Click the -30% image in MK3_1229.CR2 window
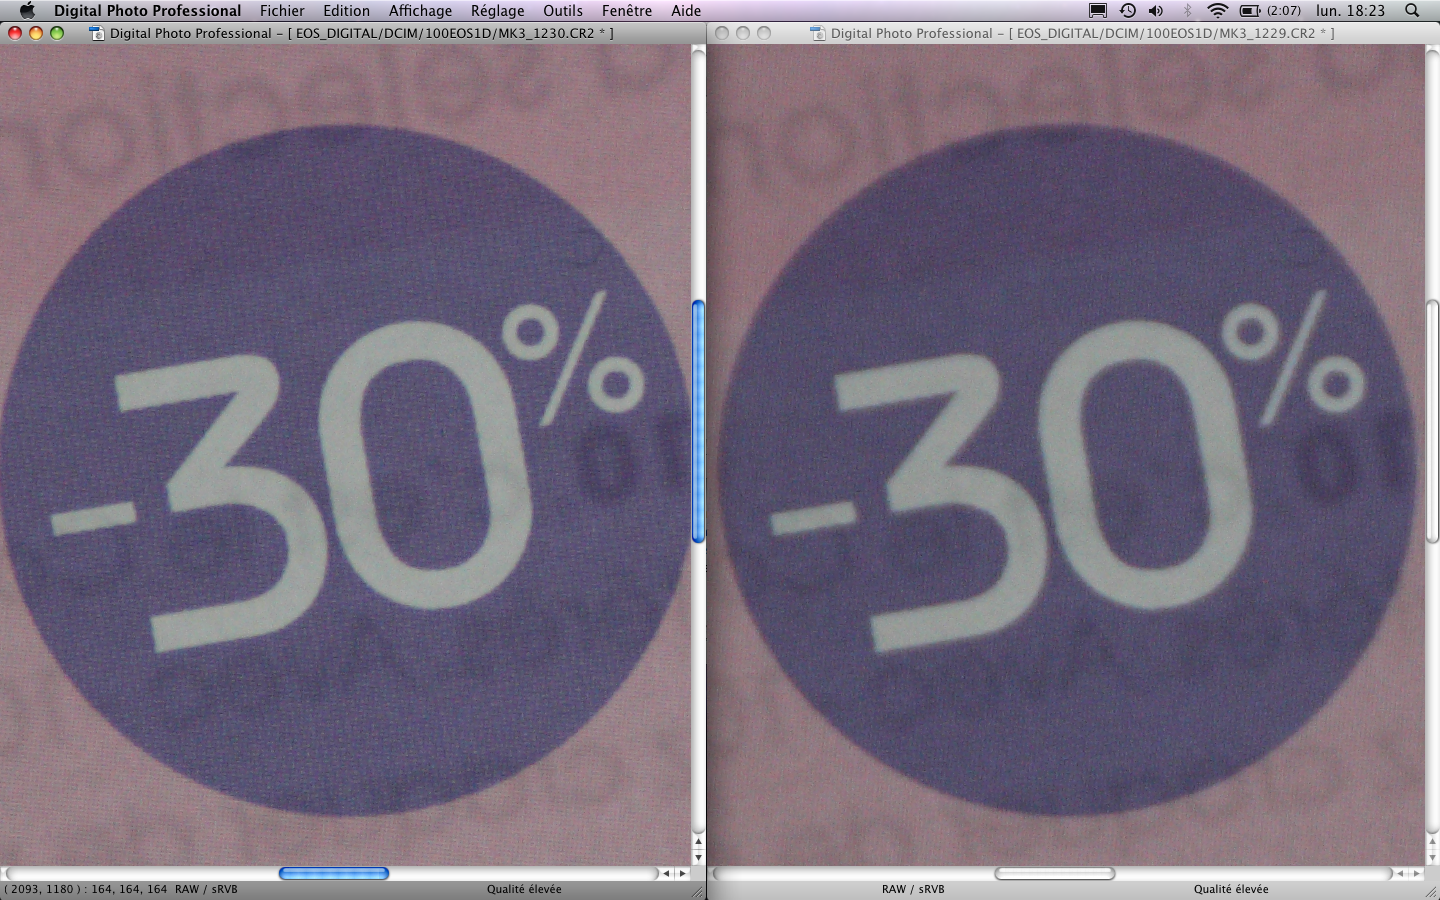The width and height of the screenshot is (1440, 900). (x=1065, y=455)
